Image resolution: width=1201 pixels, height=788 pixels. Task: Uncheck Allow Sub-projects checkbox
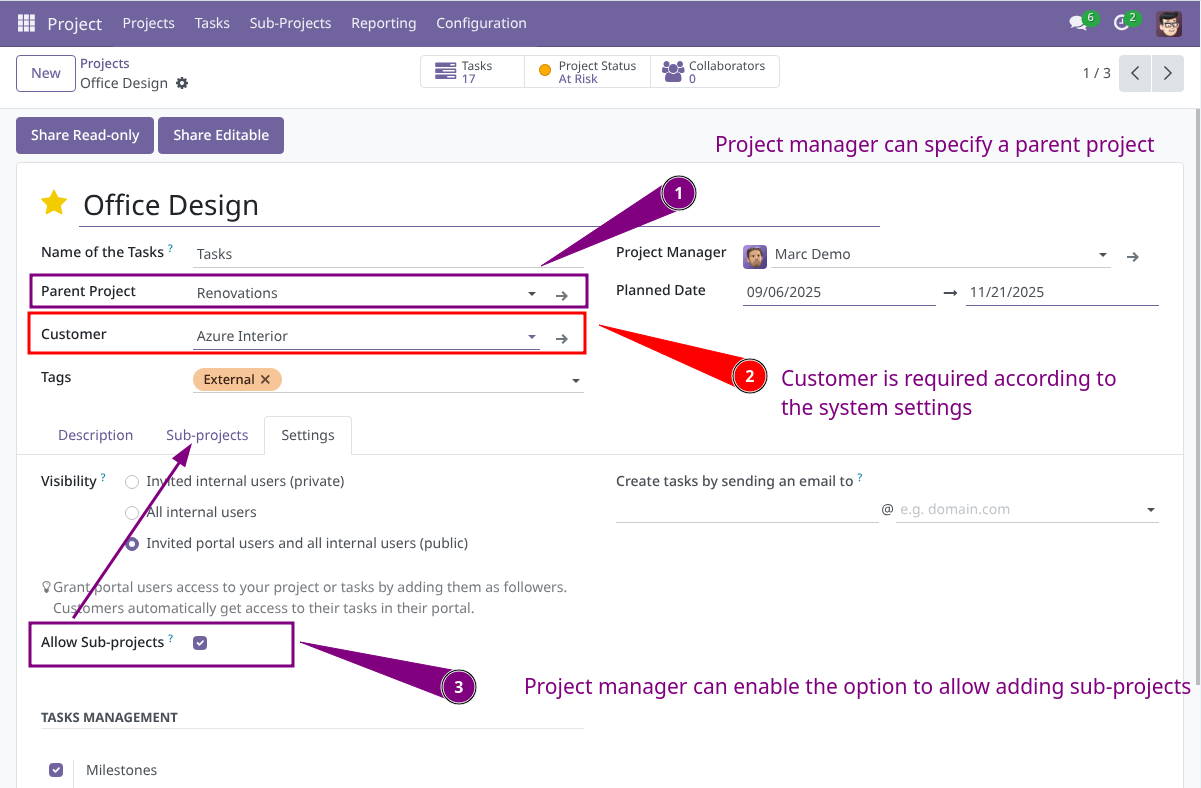pos(200,643)
